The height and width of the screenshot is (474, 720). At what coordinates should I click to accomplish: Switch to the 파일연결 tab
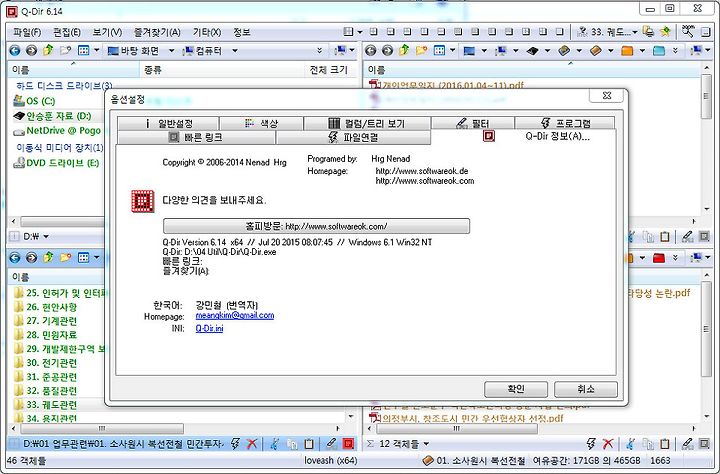pos(353,137)
